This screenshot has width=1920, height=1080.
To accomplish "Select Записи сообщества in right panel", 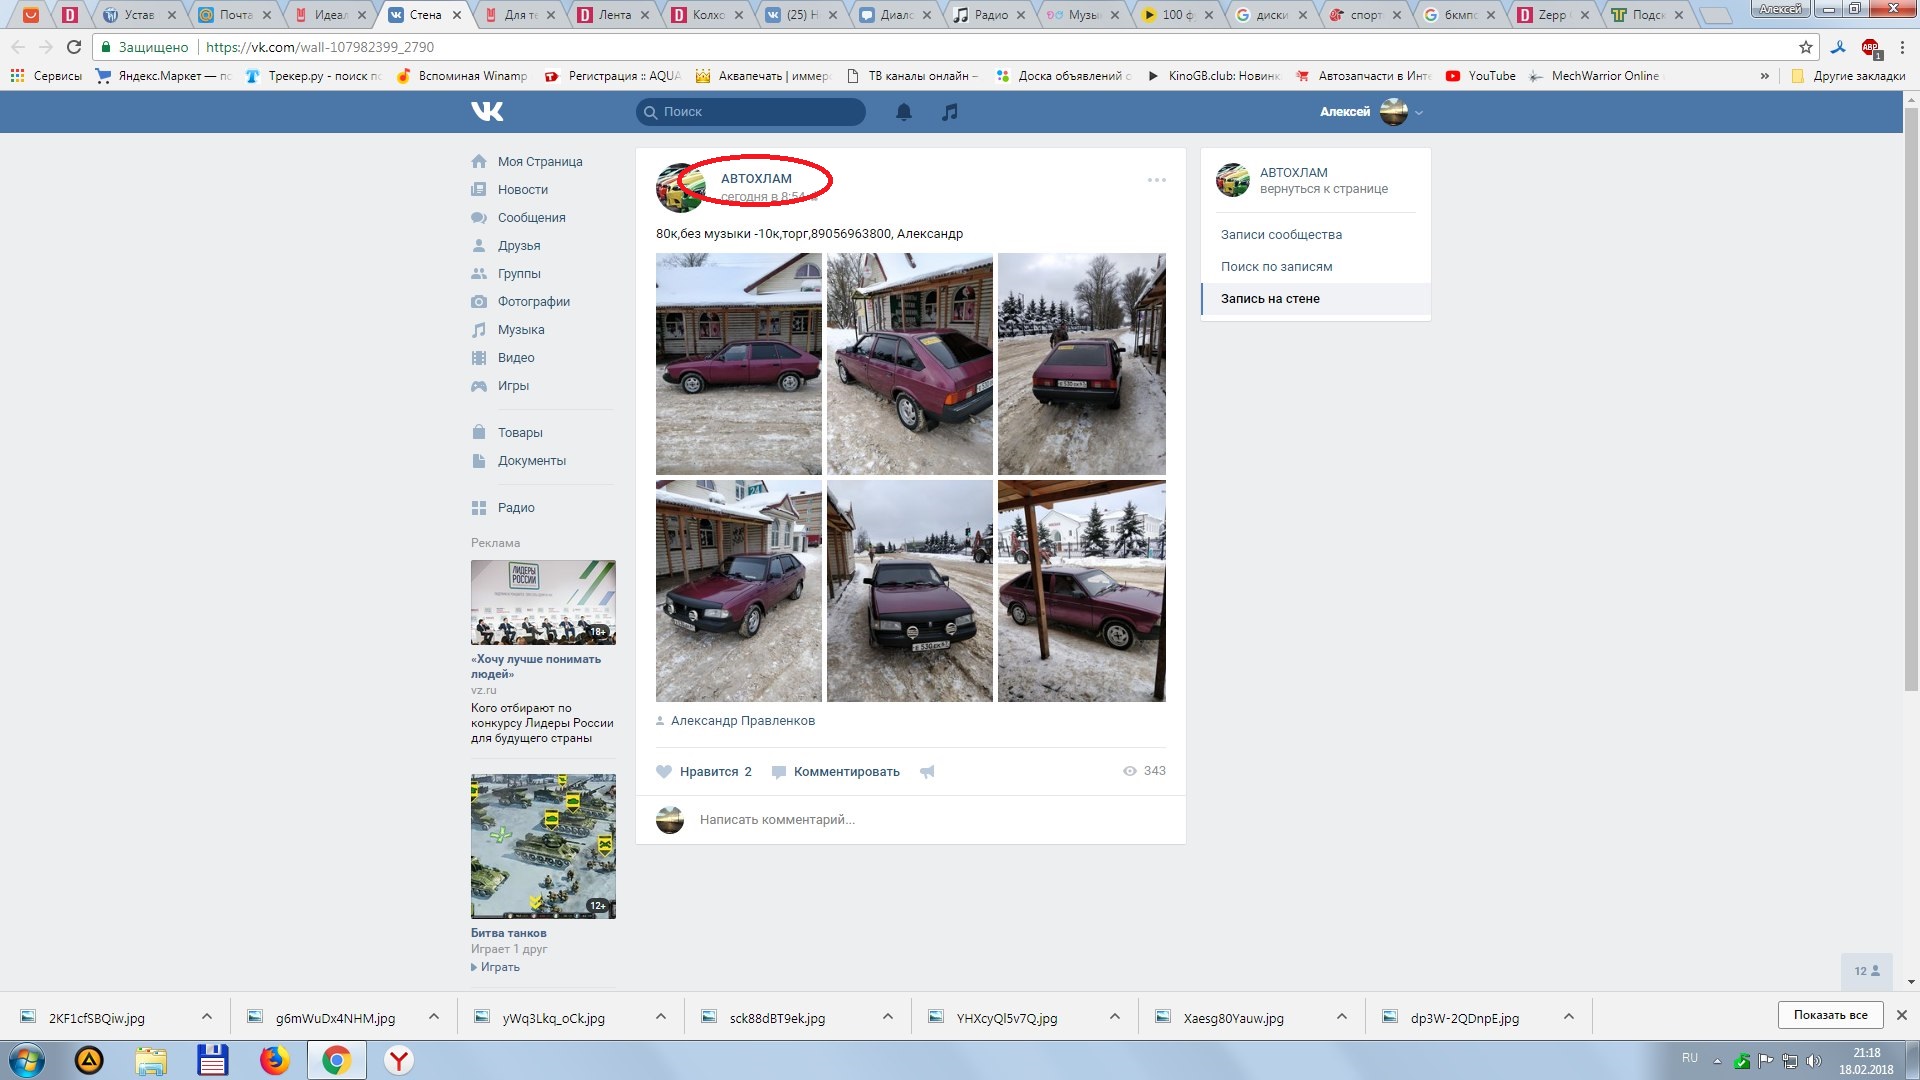I will tap(1281, 235).
